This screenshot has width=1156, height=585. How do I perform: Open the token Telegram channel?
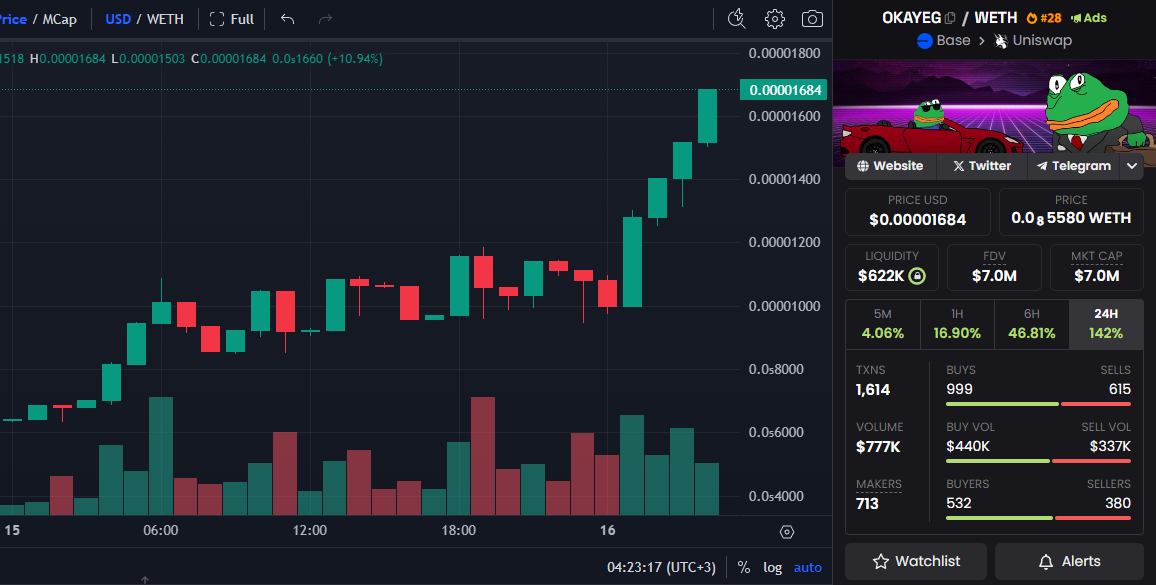pyautogui.click(x=1073, y=166)
